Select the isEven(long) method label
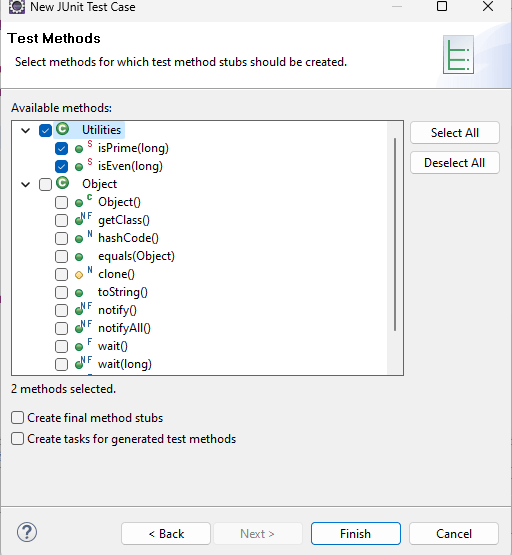512x555 pixels. point(130,166)
